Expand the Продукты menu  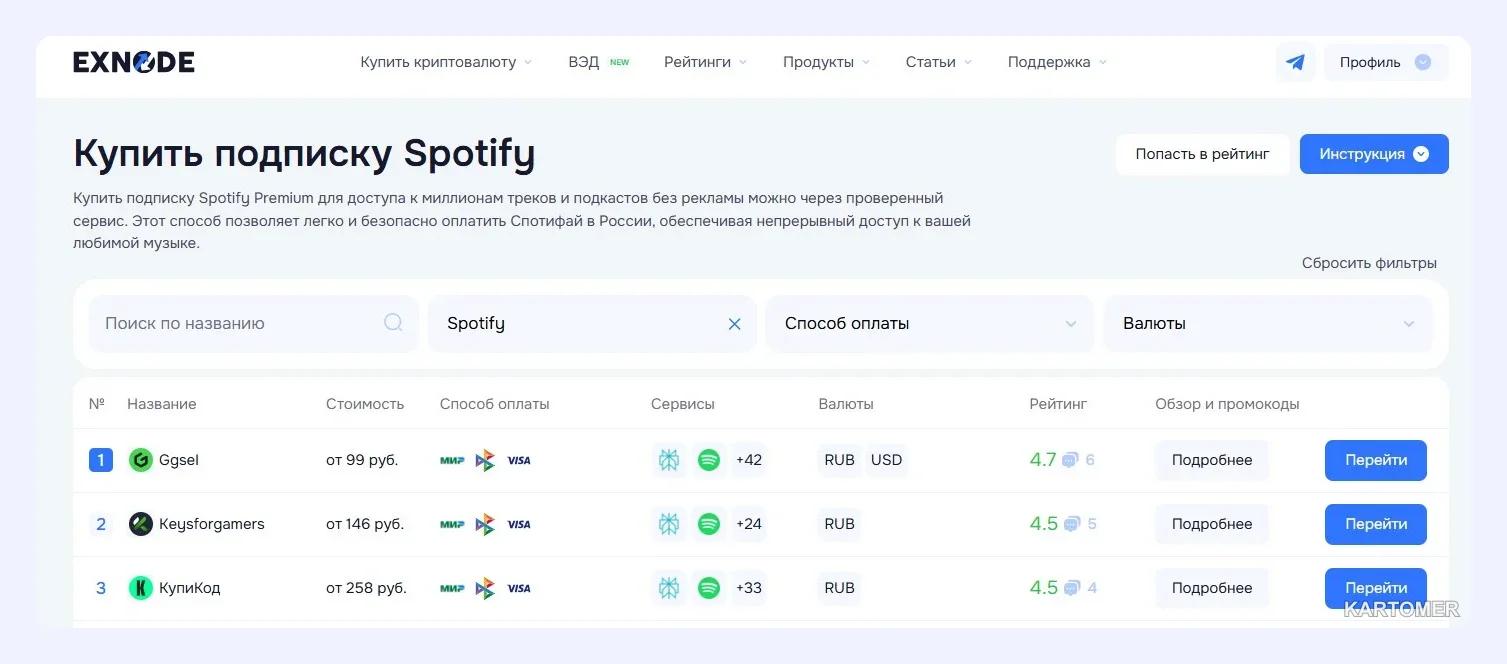tap(827, 62)
